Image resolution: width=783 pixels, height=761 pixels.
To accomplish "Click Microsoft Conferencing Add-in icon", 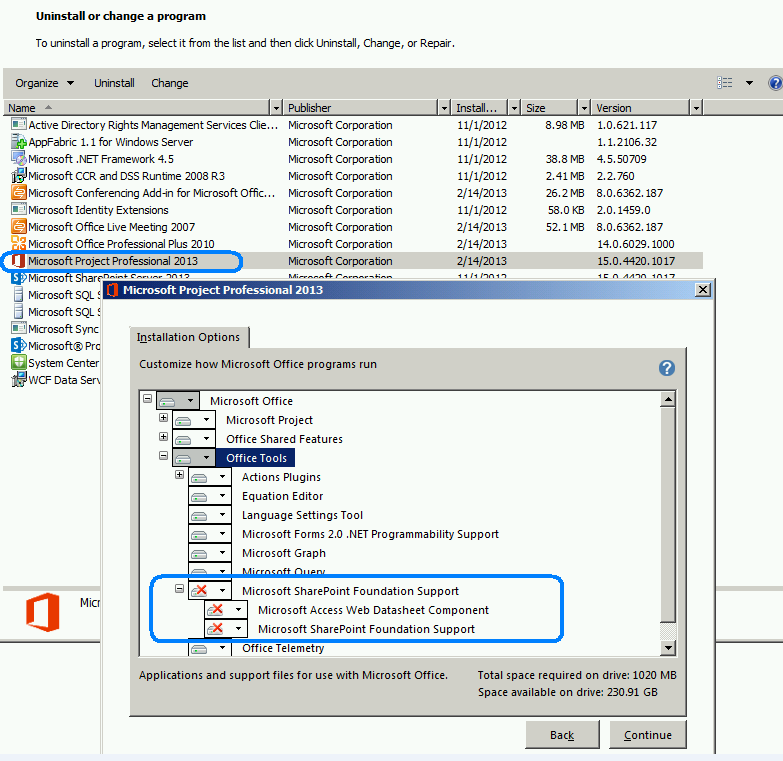I will point(18,192).
